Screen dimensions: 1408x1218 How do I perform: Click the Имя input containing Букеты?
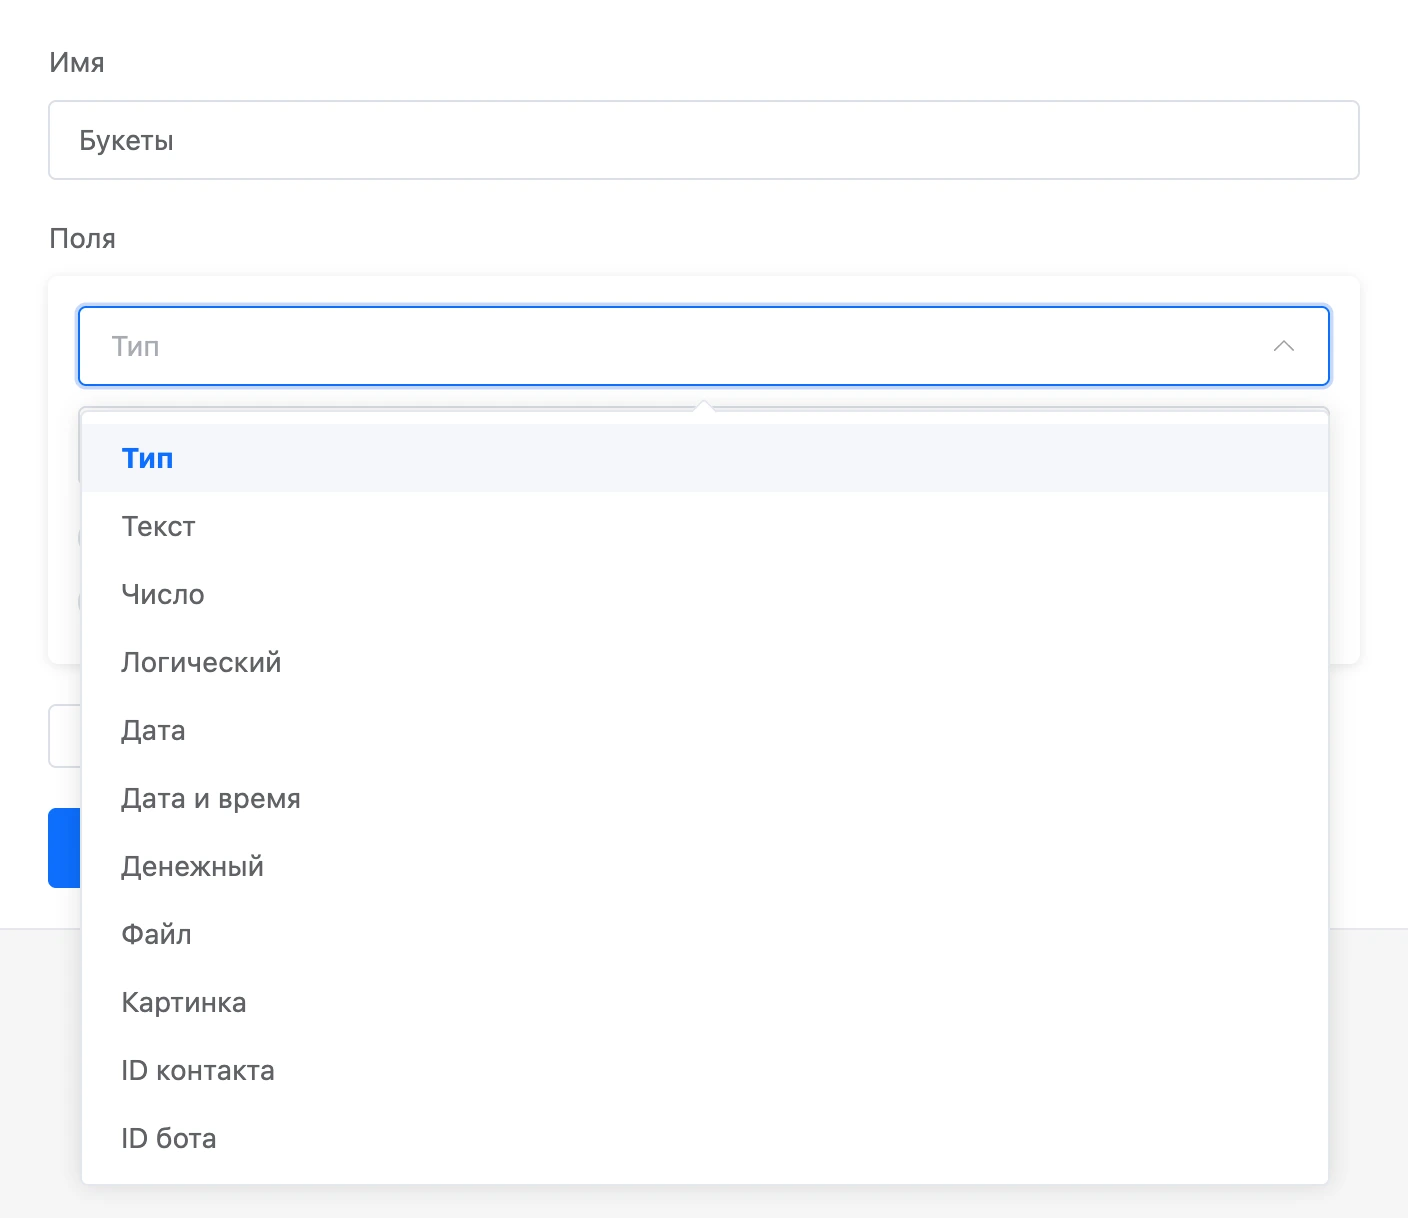704,140
